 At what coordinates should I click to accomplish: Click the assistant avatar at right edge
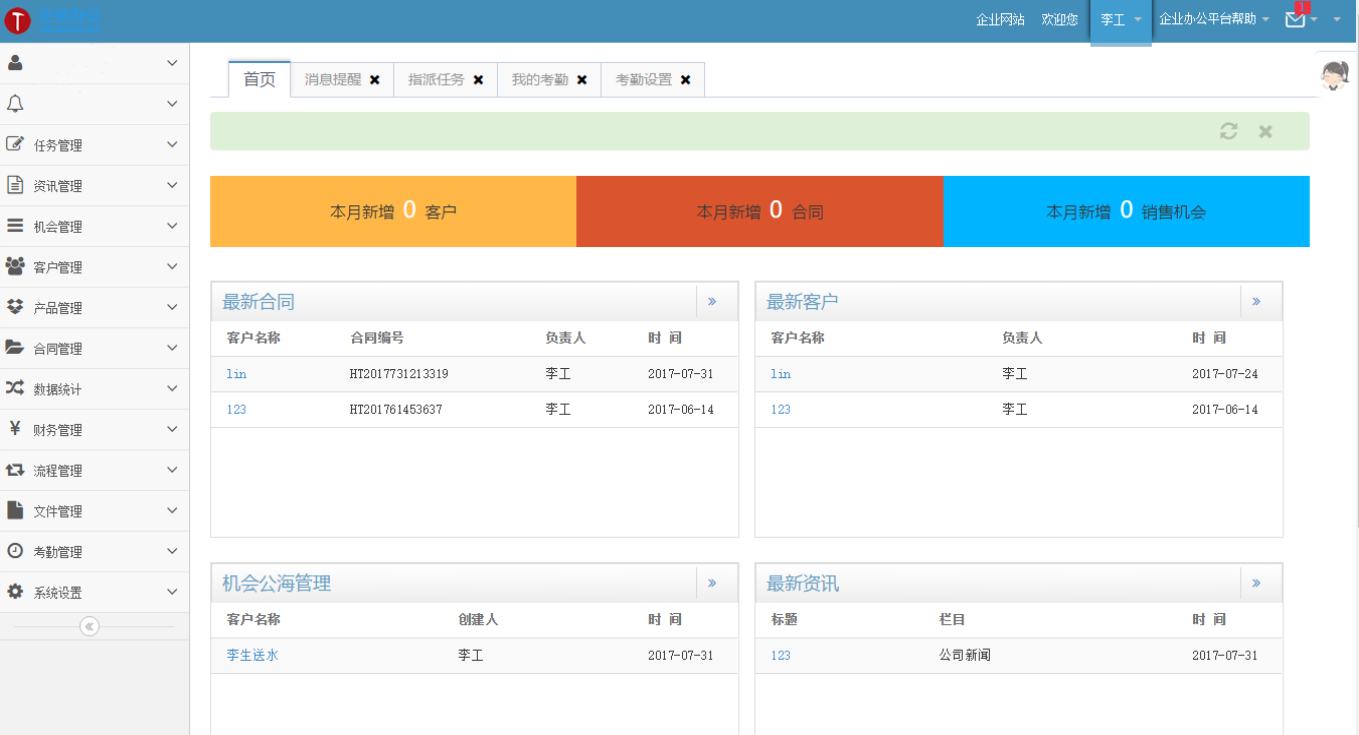tap(1335, 75)
